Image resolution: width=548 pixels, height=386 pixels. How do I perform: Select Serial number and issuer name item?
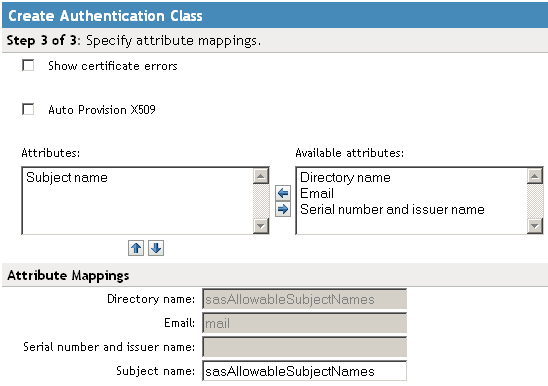click(x=392, y=209)
